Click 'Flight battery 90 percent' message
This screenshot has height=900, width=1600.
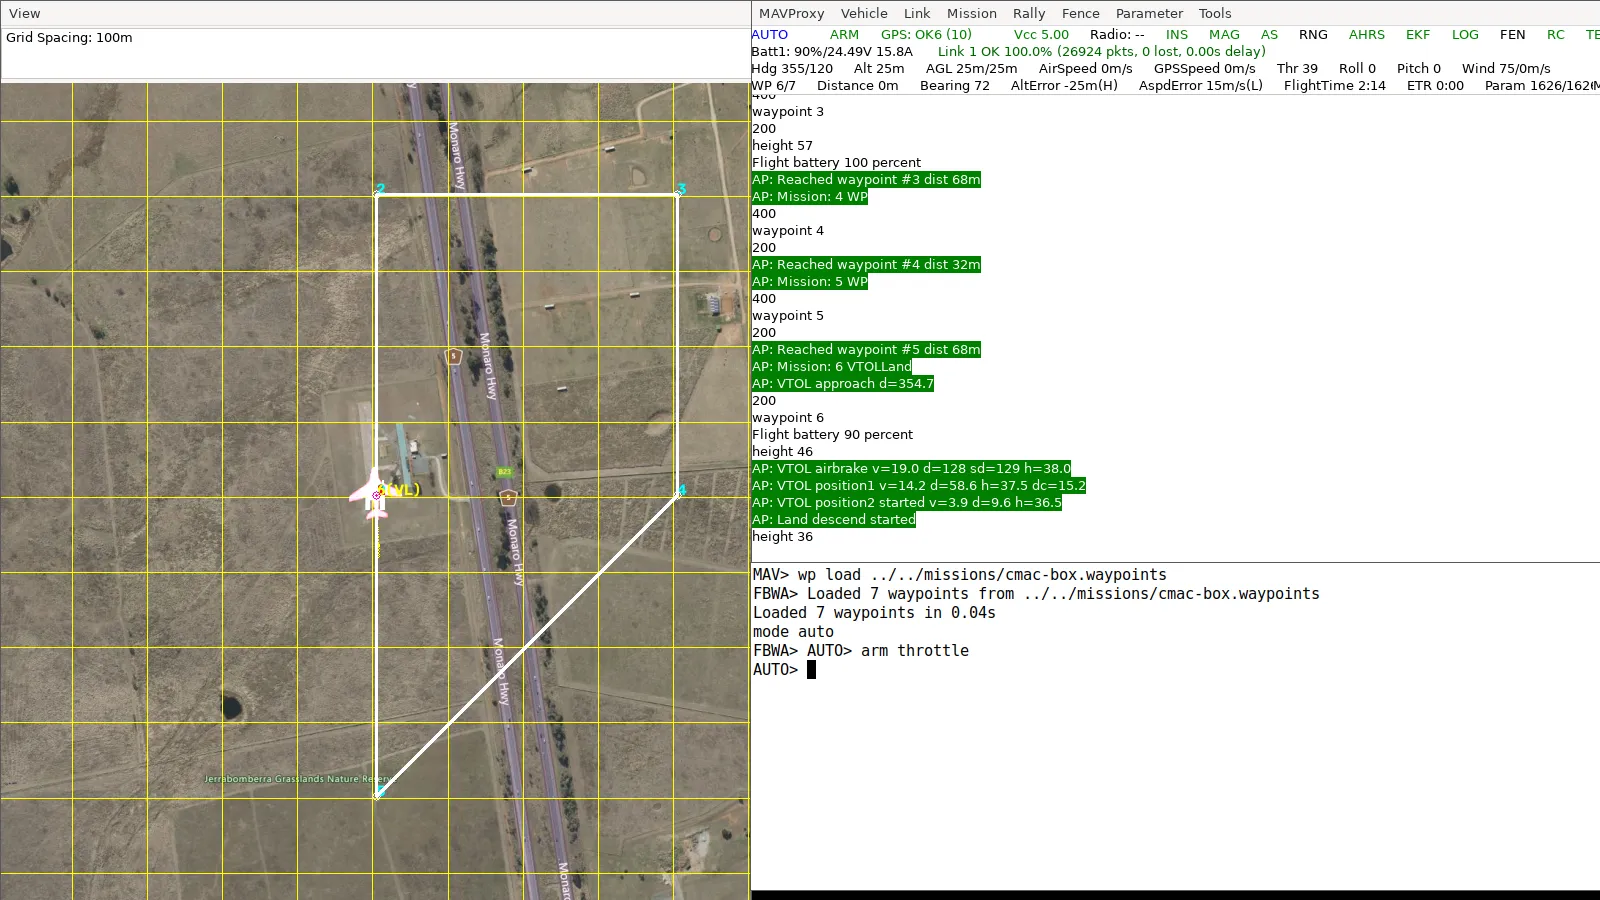click(x=832, y=434)
